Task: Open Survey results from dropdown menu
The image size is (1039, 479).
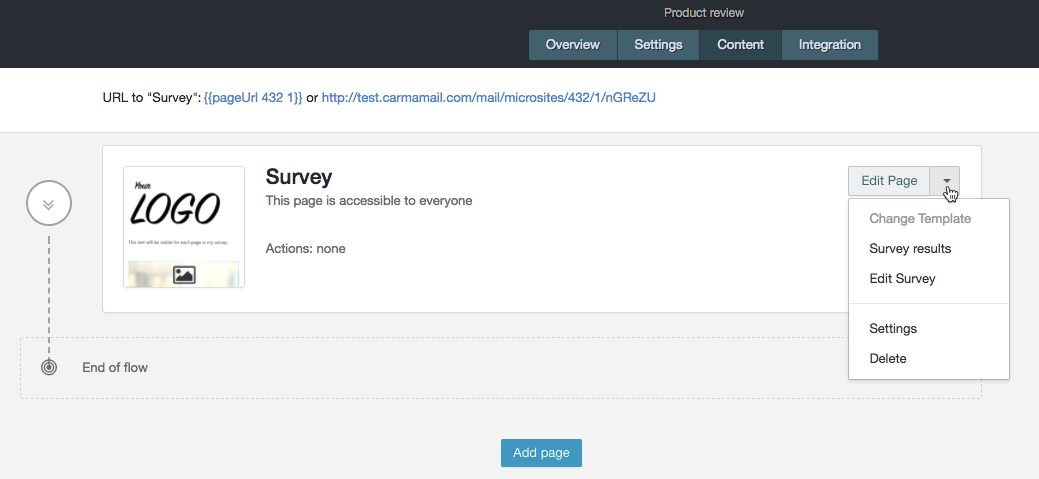Action: (910, 248)
